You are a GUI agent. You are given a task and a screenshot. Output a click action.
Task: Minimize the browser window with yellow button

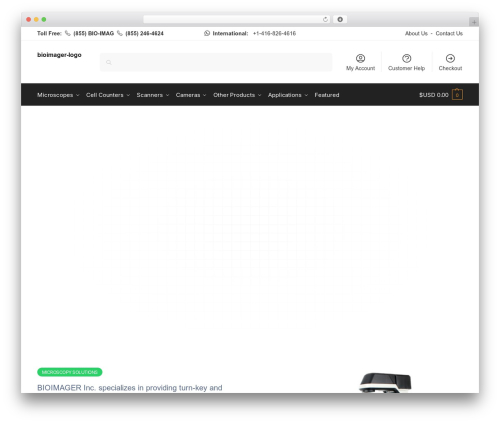coord(36,20)
